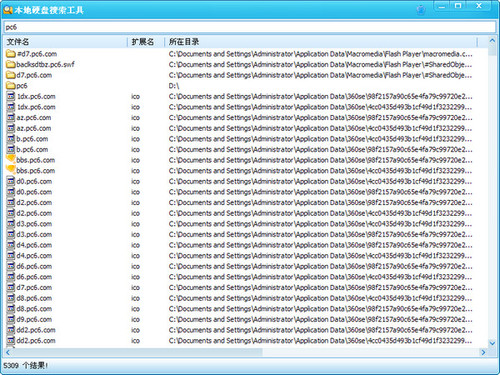Click folder icon of d7.pc6.com in Flash Player path
Screen dimensions: 500x375
(x=11, y=75)
